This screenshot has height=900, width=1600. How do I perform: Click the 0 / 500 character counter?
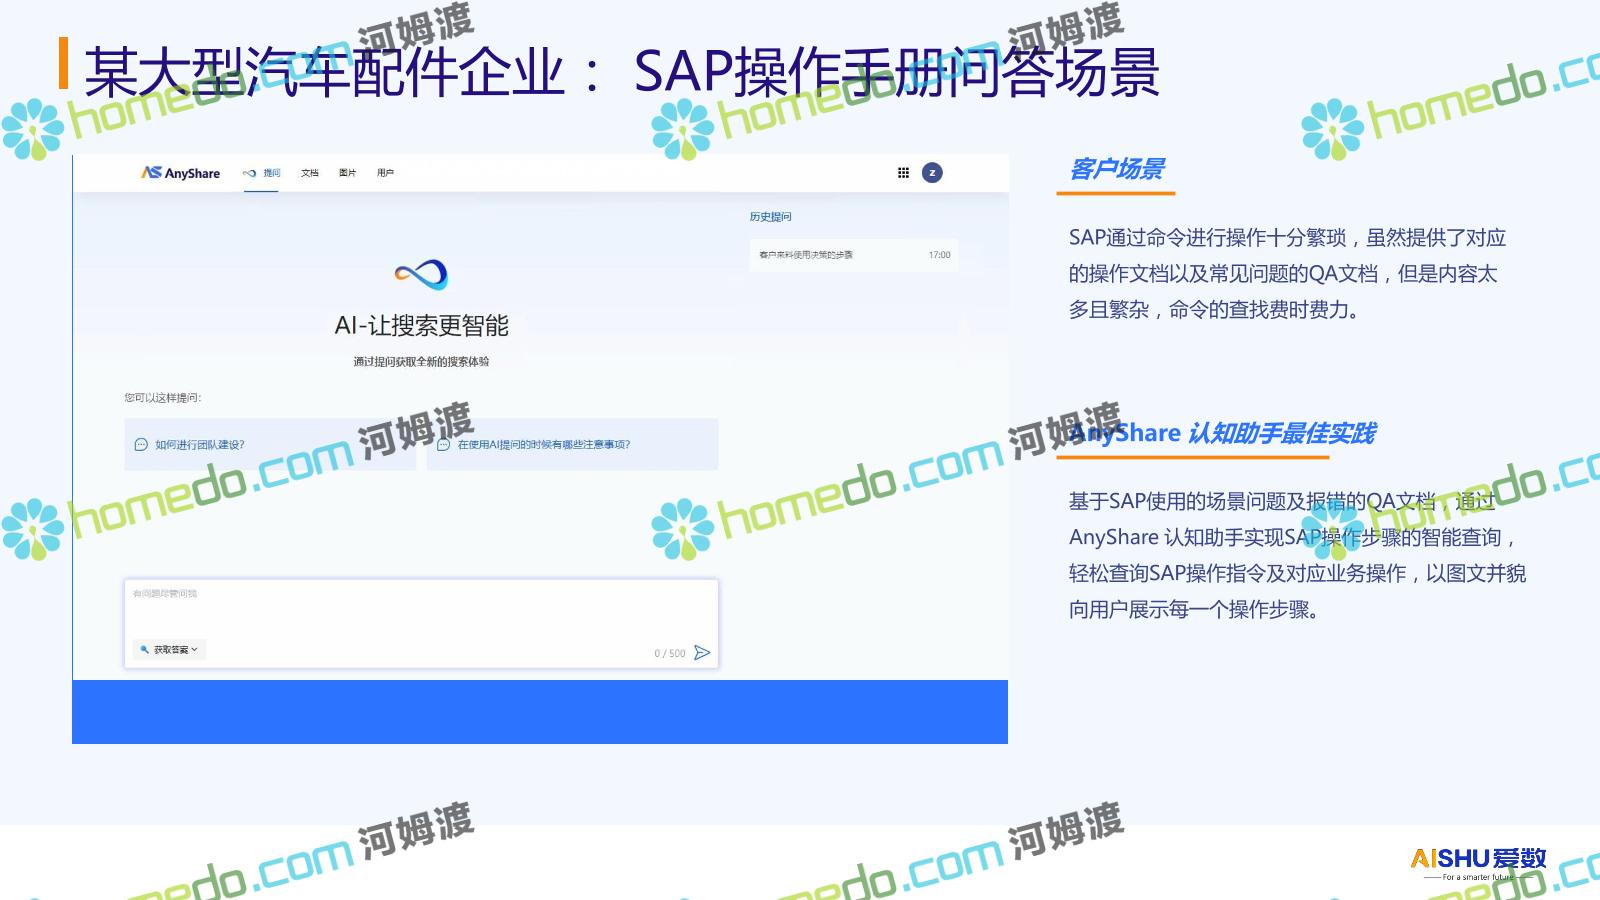(x=669, y=654)
